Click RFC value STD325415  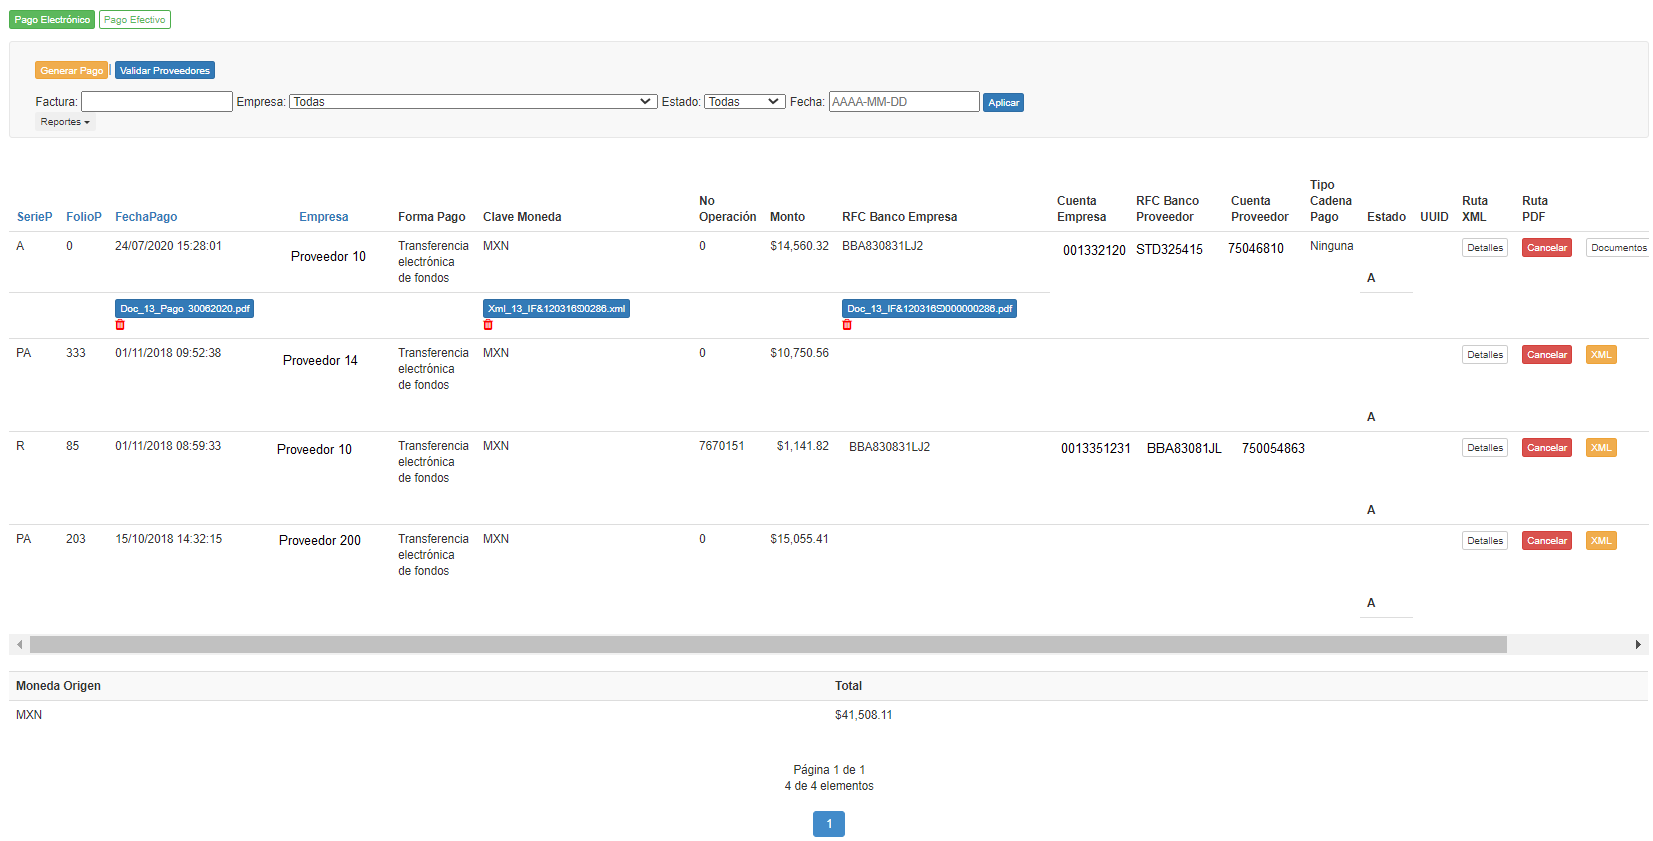[1169, 250]
